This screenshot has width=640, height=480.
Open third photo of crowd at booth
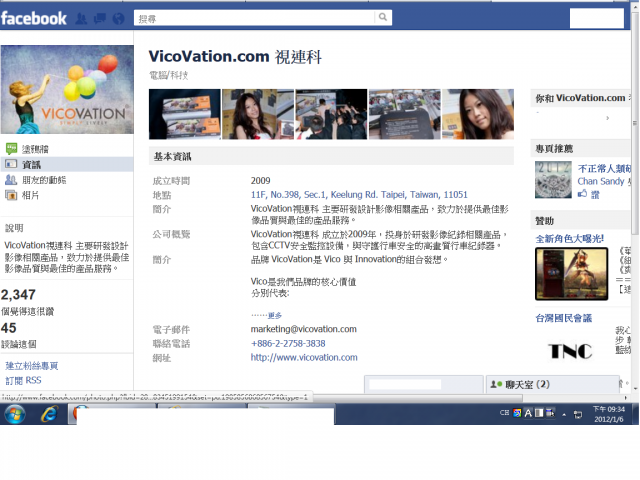pyautogui.click(x=331, y=114)
